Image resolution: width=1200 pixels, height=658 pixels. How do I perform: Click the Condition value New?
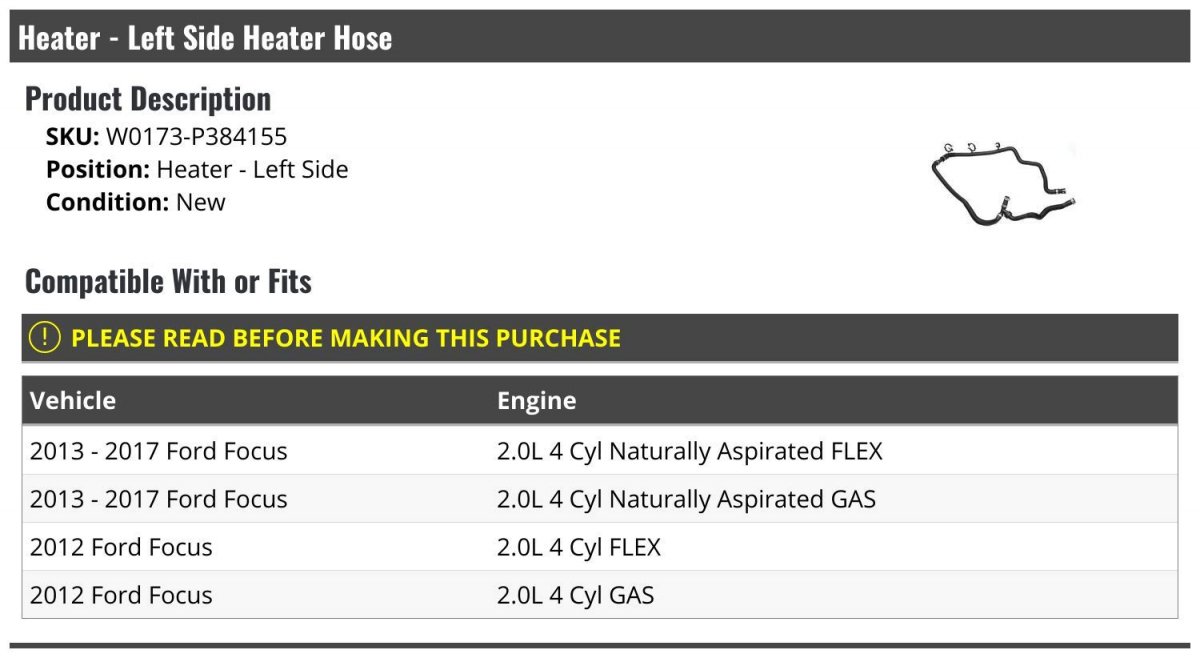pos(201,202)
